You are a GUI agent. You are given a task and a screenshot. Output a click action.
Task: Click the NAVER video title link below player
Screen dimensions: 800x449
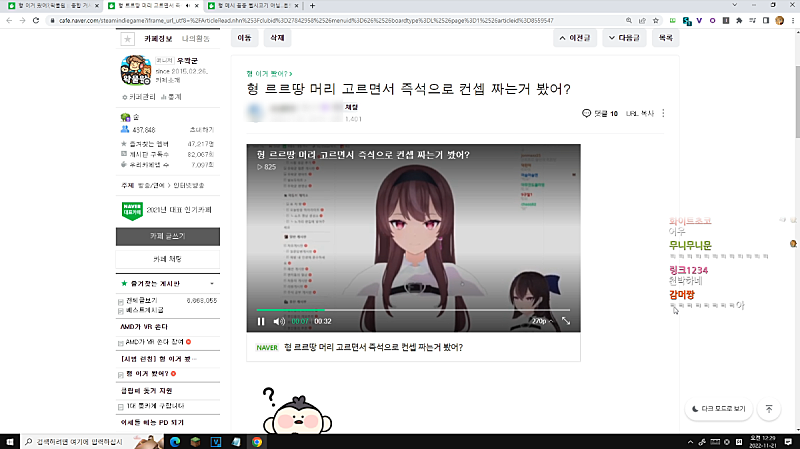[x=373, y=347]
